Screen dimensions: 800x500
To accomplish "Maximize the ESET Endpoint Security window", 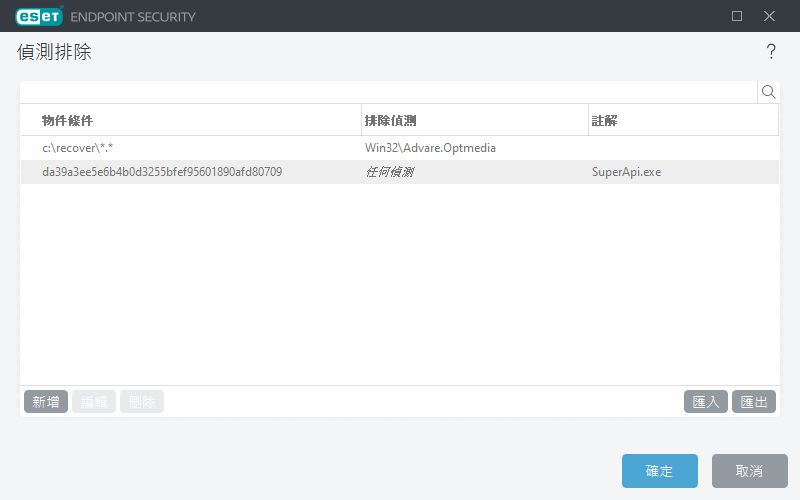I will point(737,16).
